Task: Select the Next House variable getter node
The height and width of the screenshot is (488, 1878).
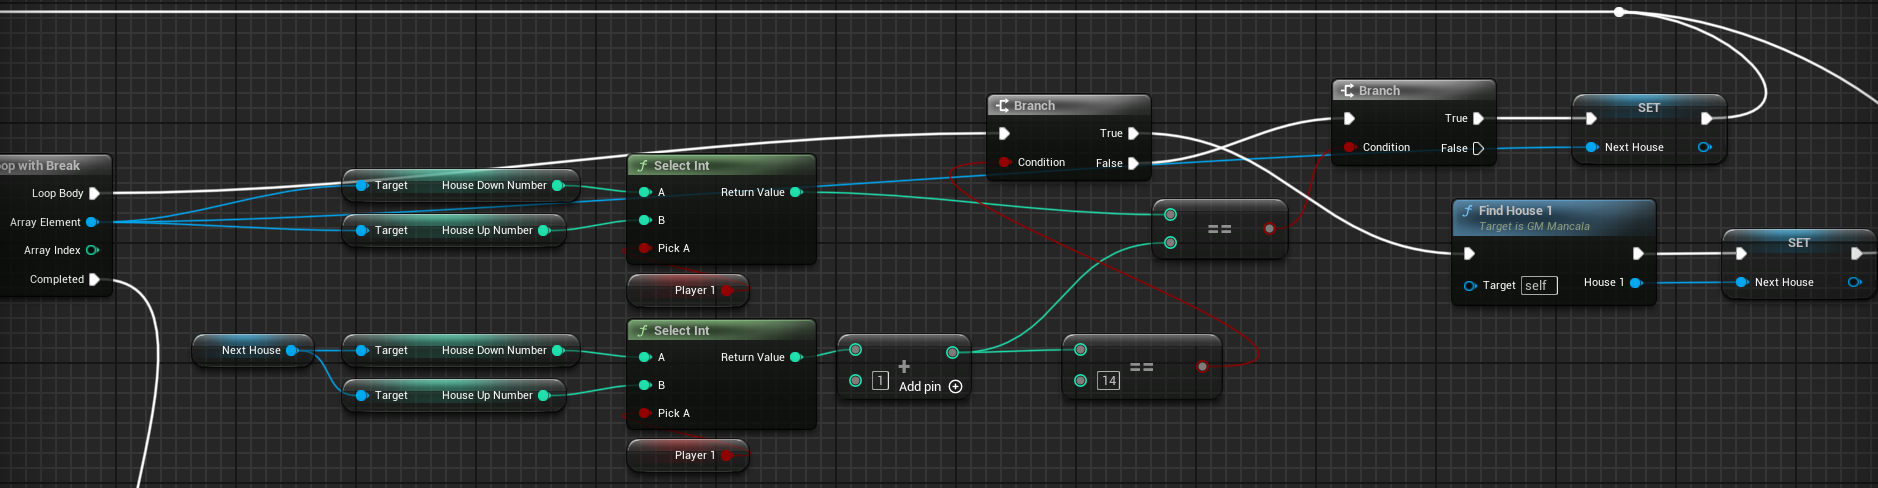Action: pos(251,351)
